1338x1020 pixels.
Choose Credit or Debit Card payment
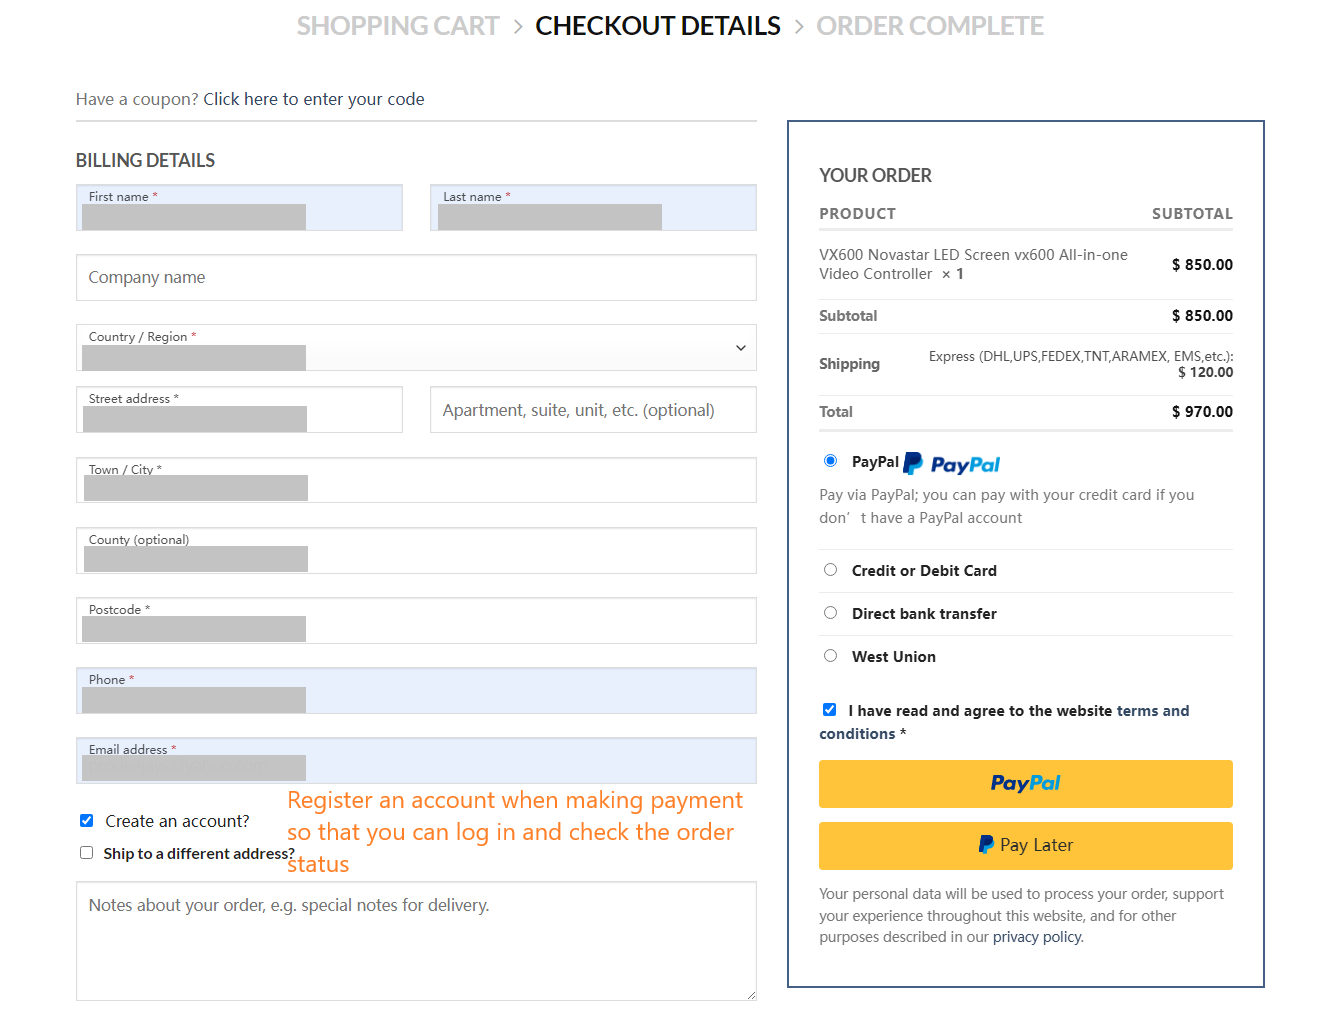[830, 570]
